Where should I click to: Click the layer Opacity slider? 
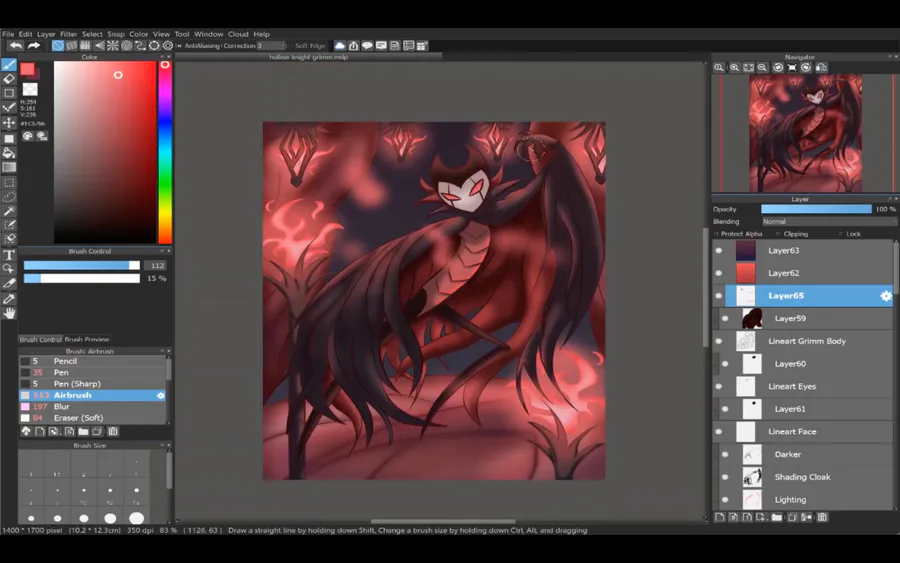tap(816, 209)
